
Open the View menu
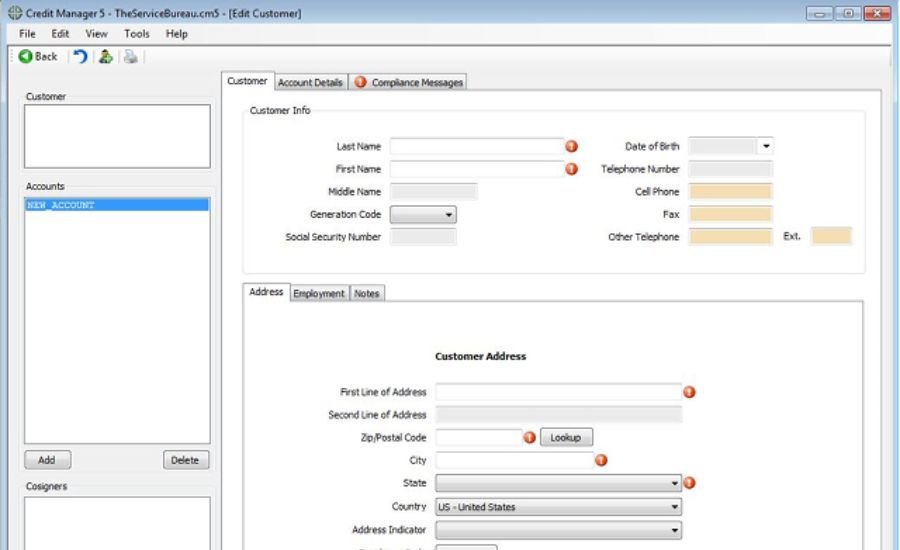[96, 34]
